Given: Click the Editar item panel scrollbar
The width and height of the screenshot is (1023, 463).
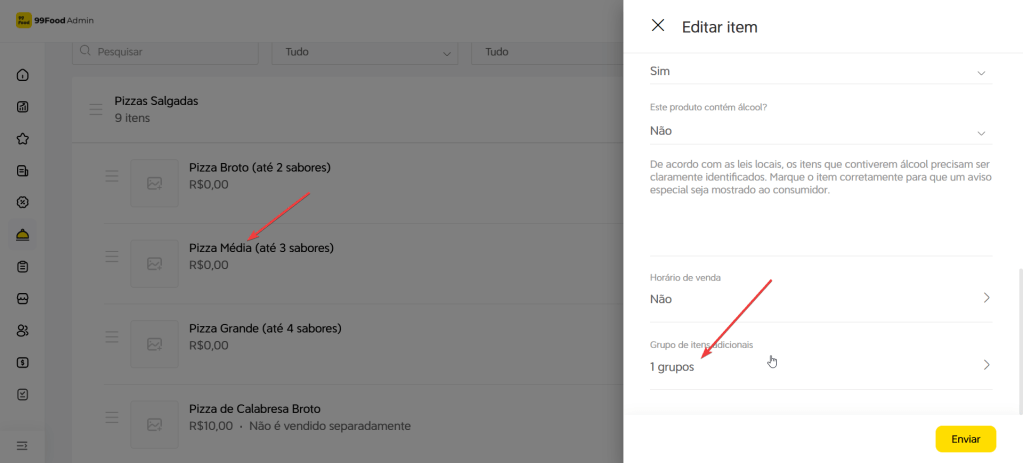Looking at the screenshot, I should pyautogui.click(x=1019, y=340).
